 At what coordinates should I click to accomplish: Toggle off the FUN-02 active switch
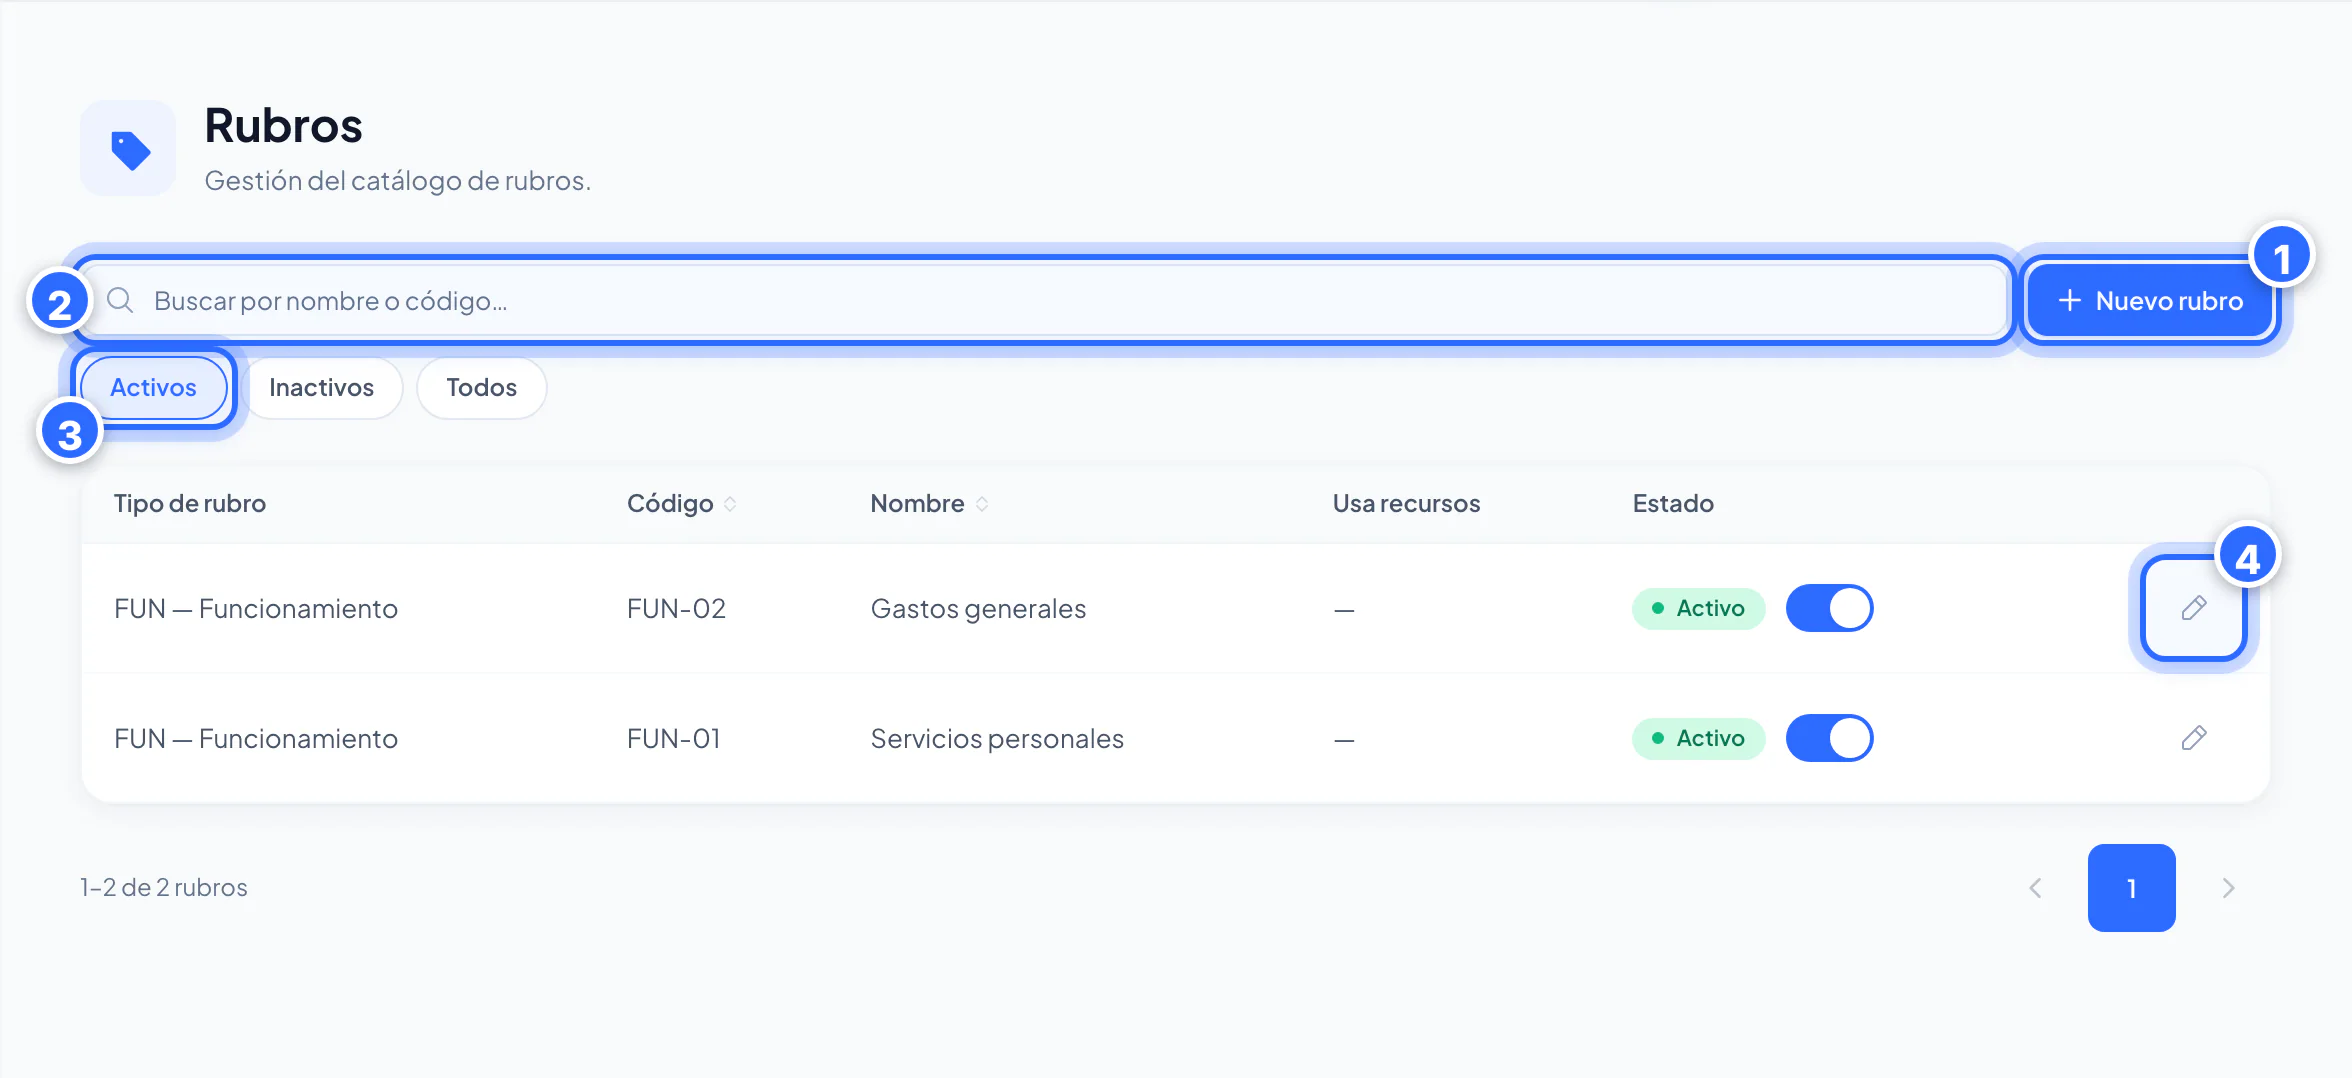[1829, 608]
